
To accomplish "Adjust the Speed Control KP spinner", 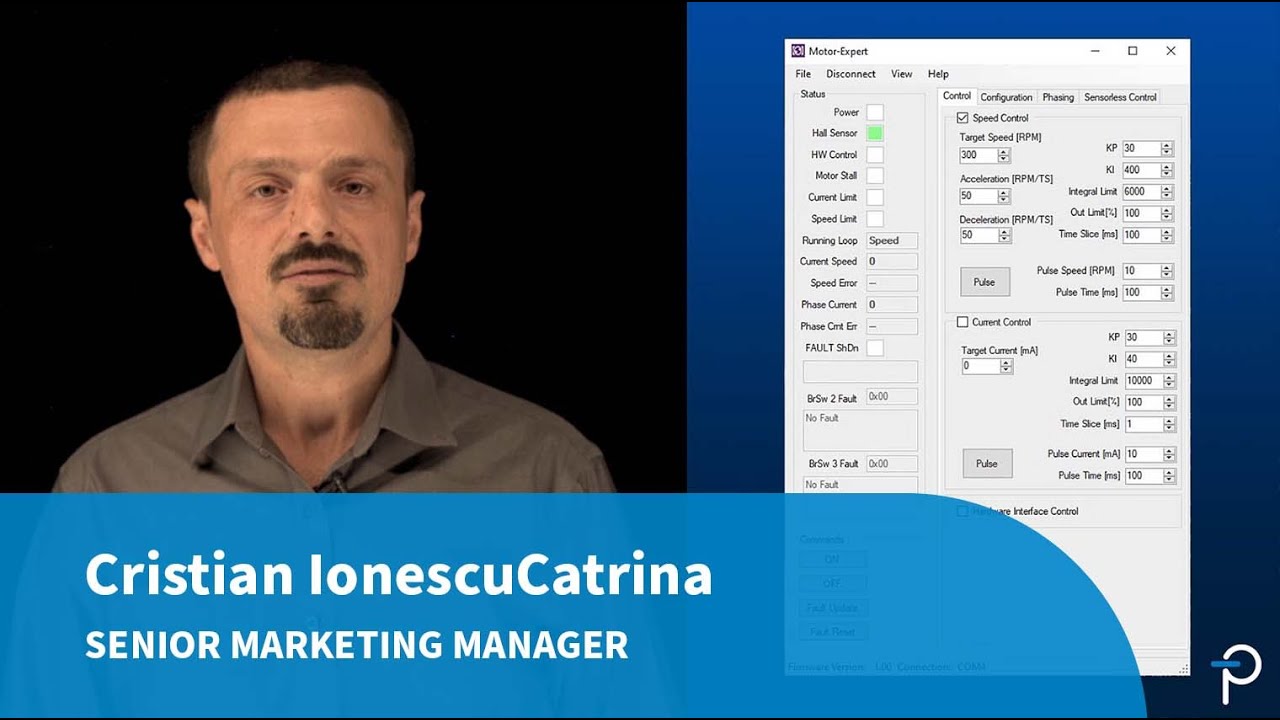I will click(1167, 148).
